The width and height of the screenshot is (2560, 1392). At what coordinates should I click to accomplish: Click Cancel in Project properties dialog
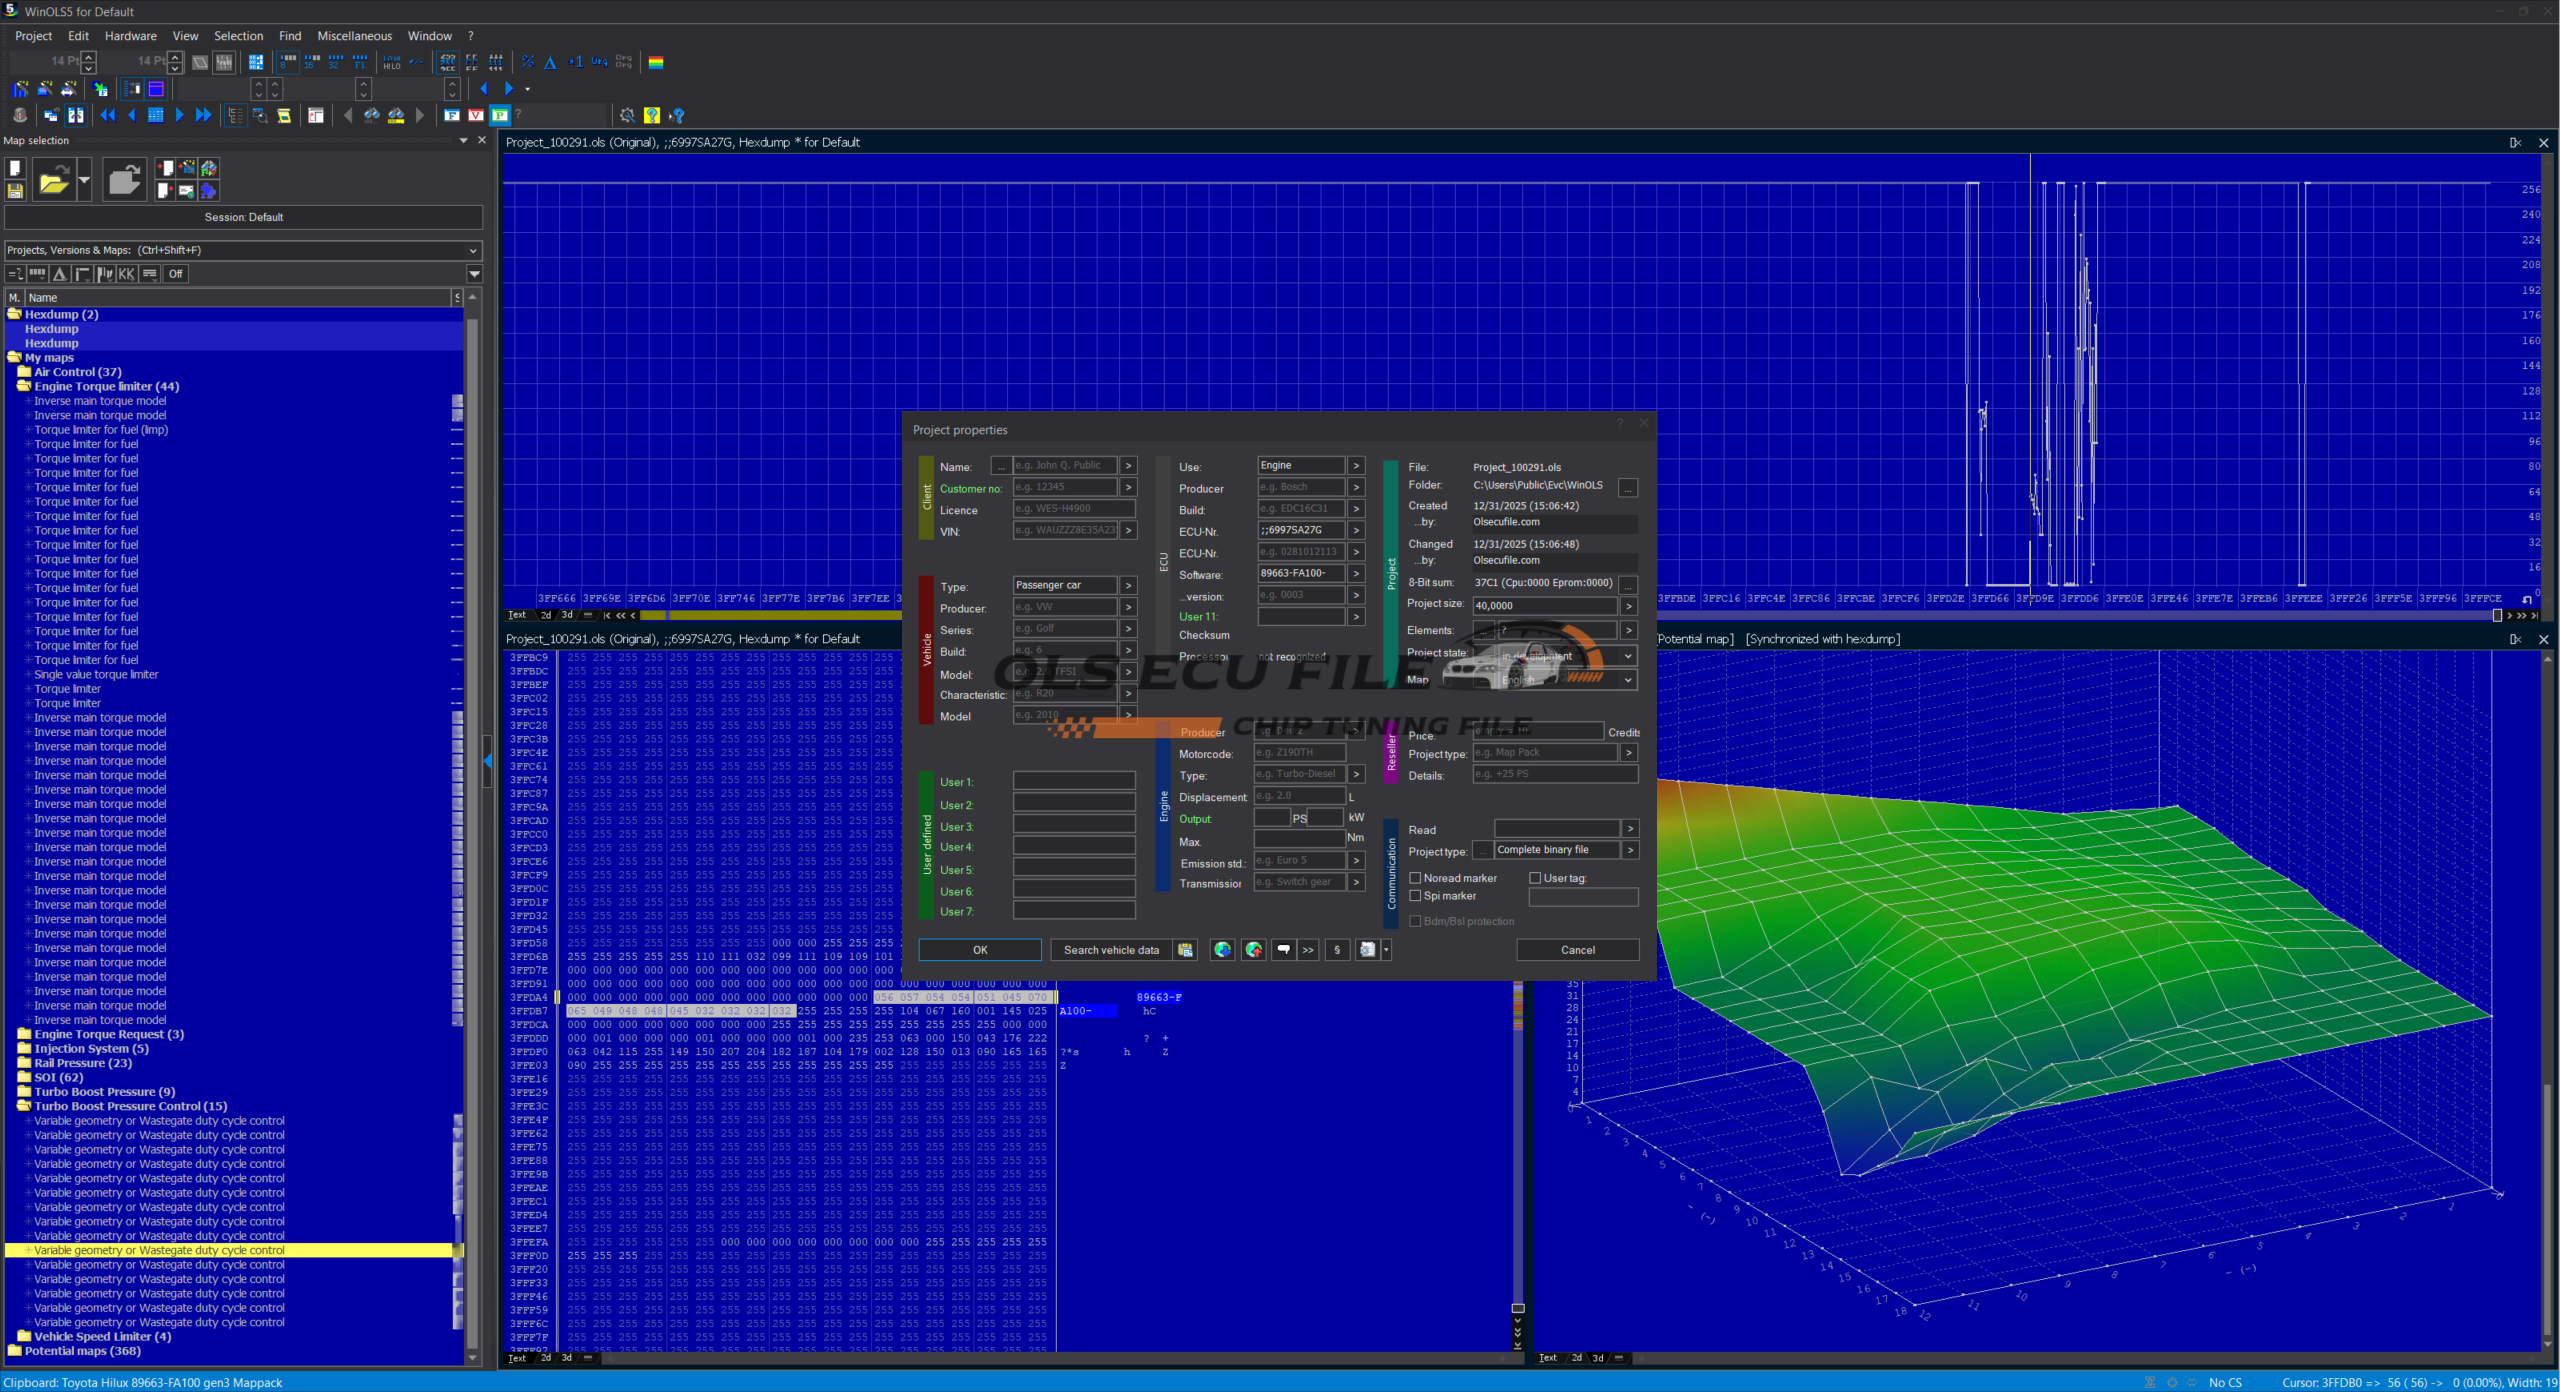[x=1577, y=950]
